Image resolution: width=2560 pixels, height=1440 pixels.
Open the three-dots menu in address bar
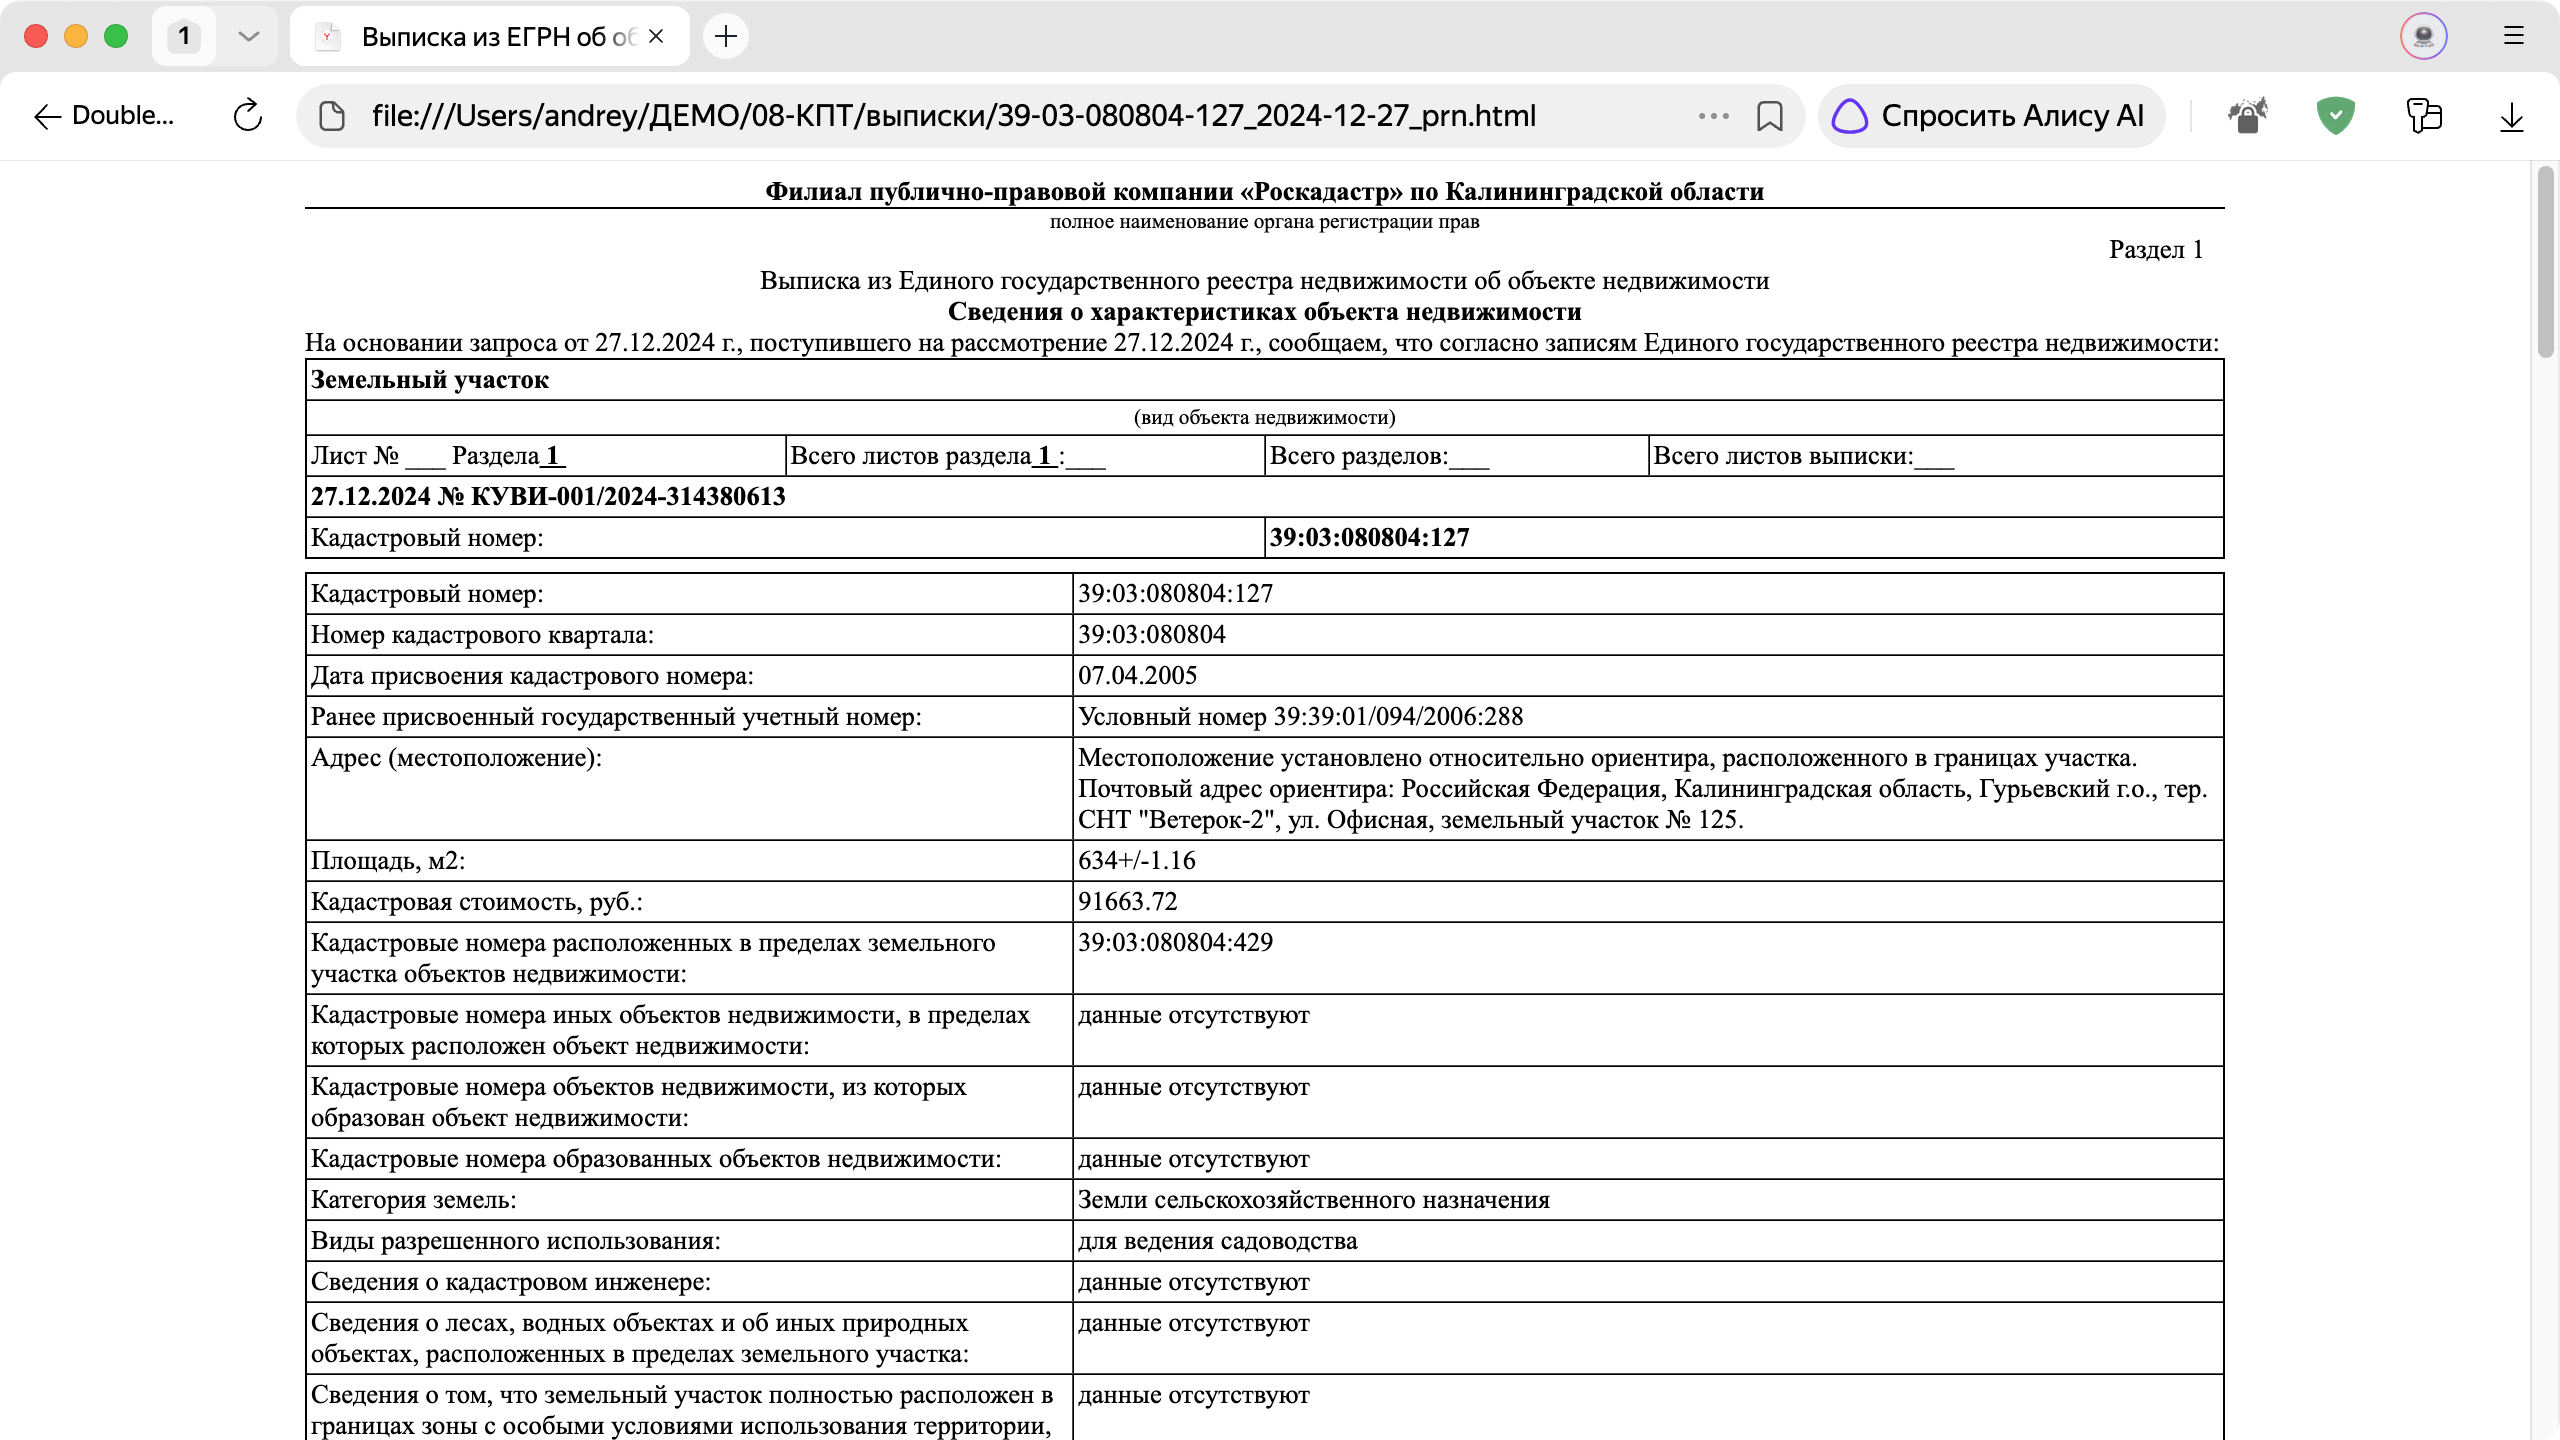point(1713,116)
